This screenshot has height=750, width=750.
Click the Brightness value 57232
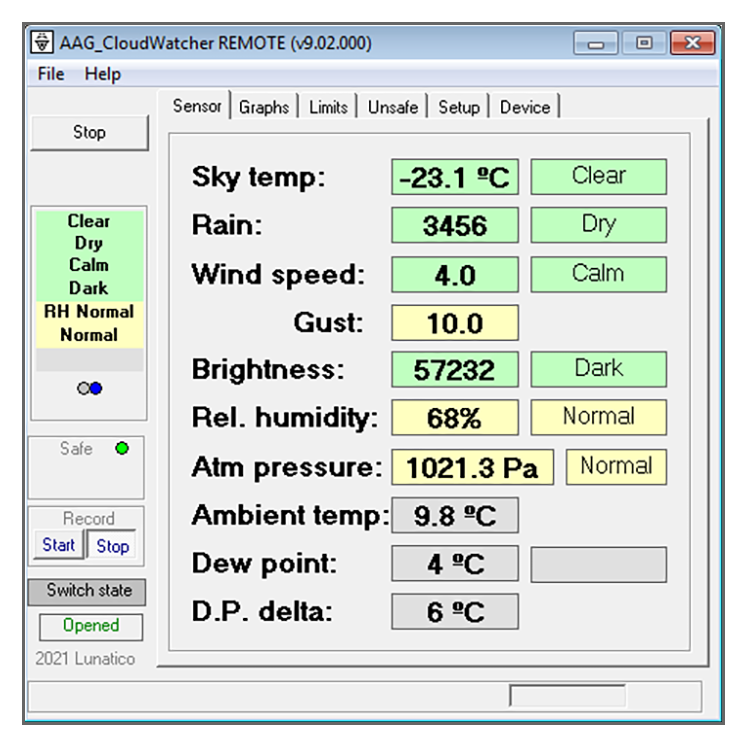454,370
